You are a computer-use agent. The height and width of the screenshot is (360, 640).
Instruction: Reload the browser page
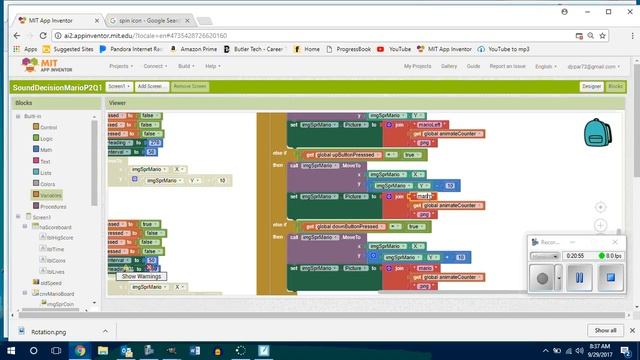point(43,36)
